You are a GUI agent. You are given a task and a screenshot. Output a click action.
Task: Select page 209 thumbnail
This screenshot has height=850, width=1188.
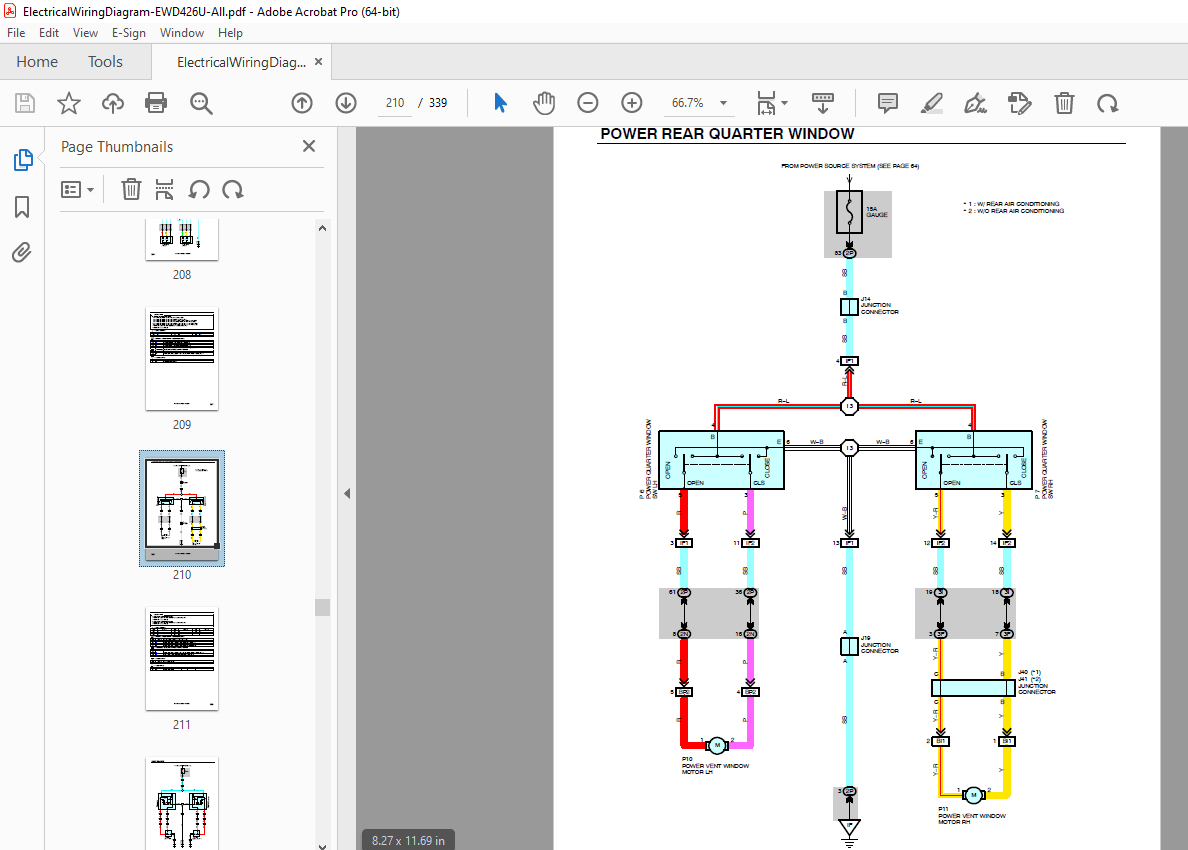pos(182,359)
